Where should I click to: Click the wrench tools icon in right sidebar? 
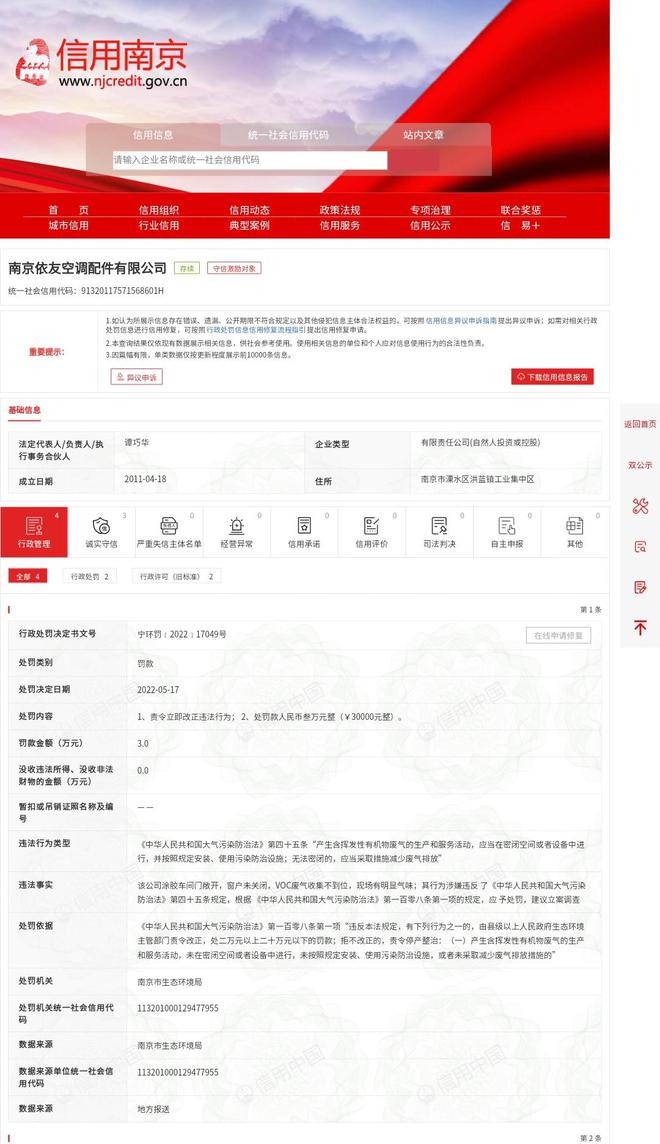pos(640,506)
